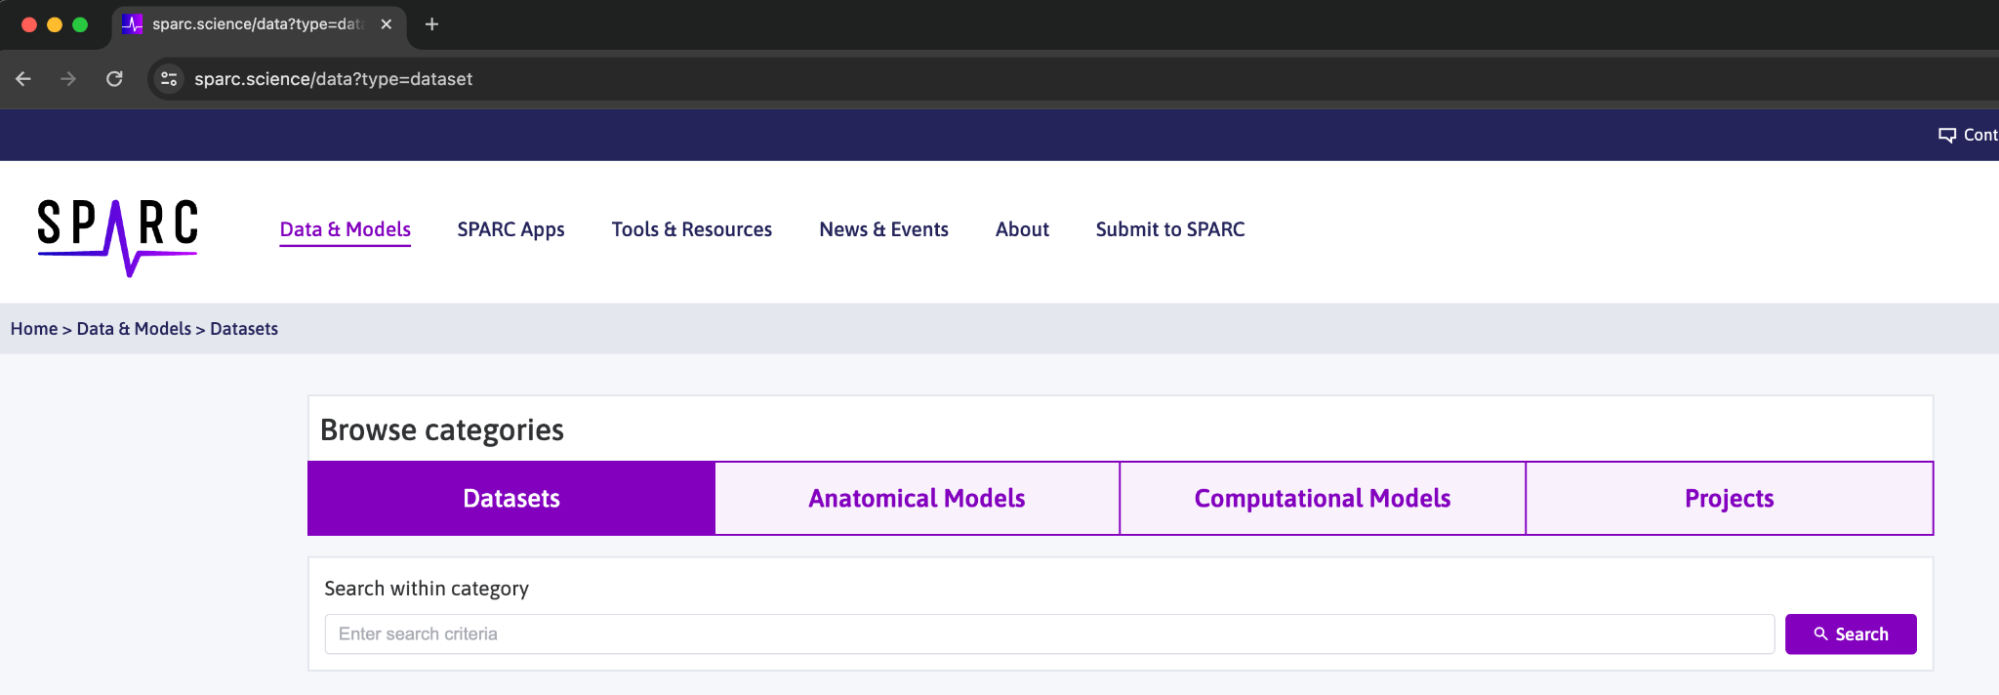Click the Browse categories heading
Screen dimensions: 1999x695
coord(442,430)
